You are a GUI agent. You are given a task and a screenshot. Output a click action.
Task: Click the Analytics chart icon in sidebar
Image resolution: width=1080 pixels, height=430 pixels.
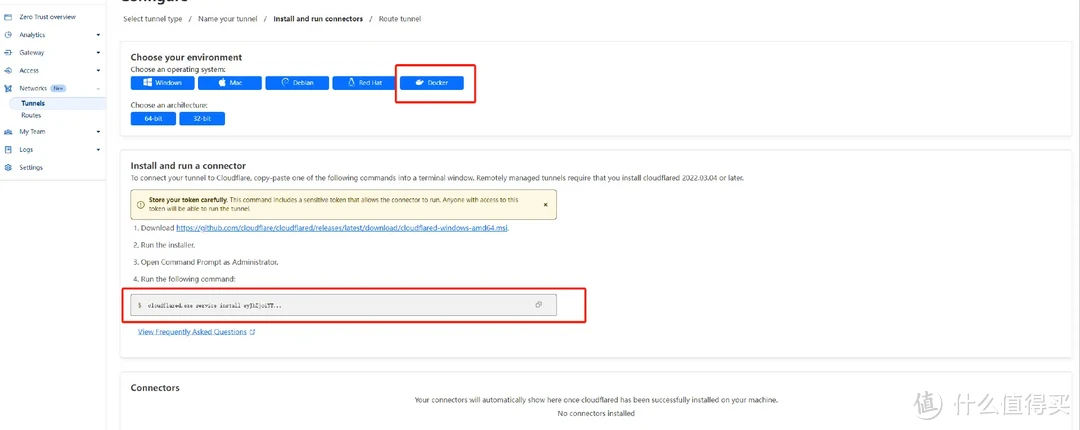click(x=8, y=35)
